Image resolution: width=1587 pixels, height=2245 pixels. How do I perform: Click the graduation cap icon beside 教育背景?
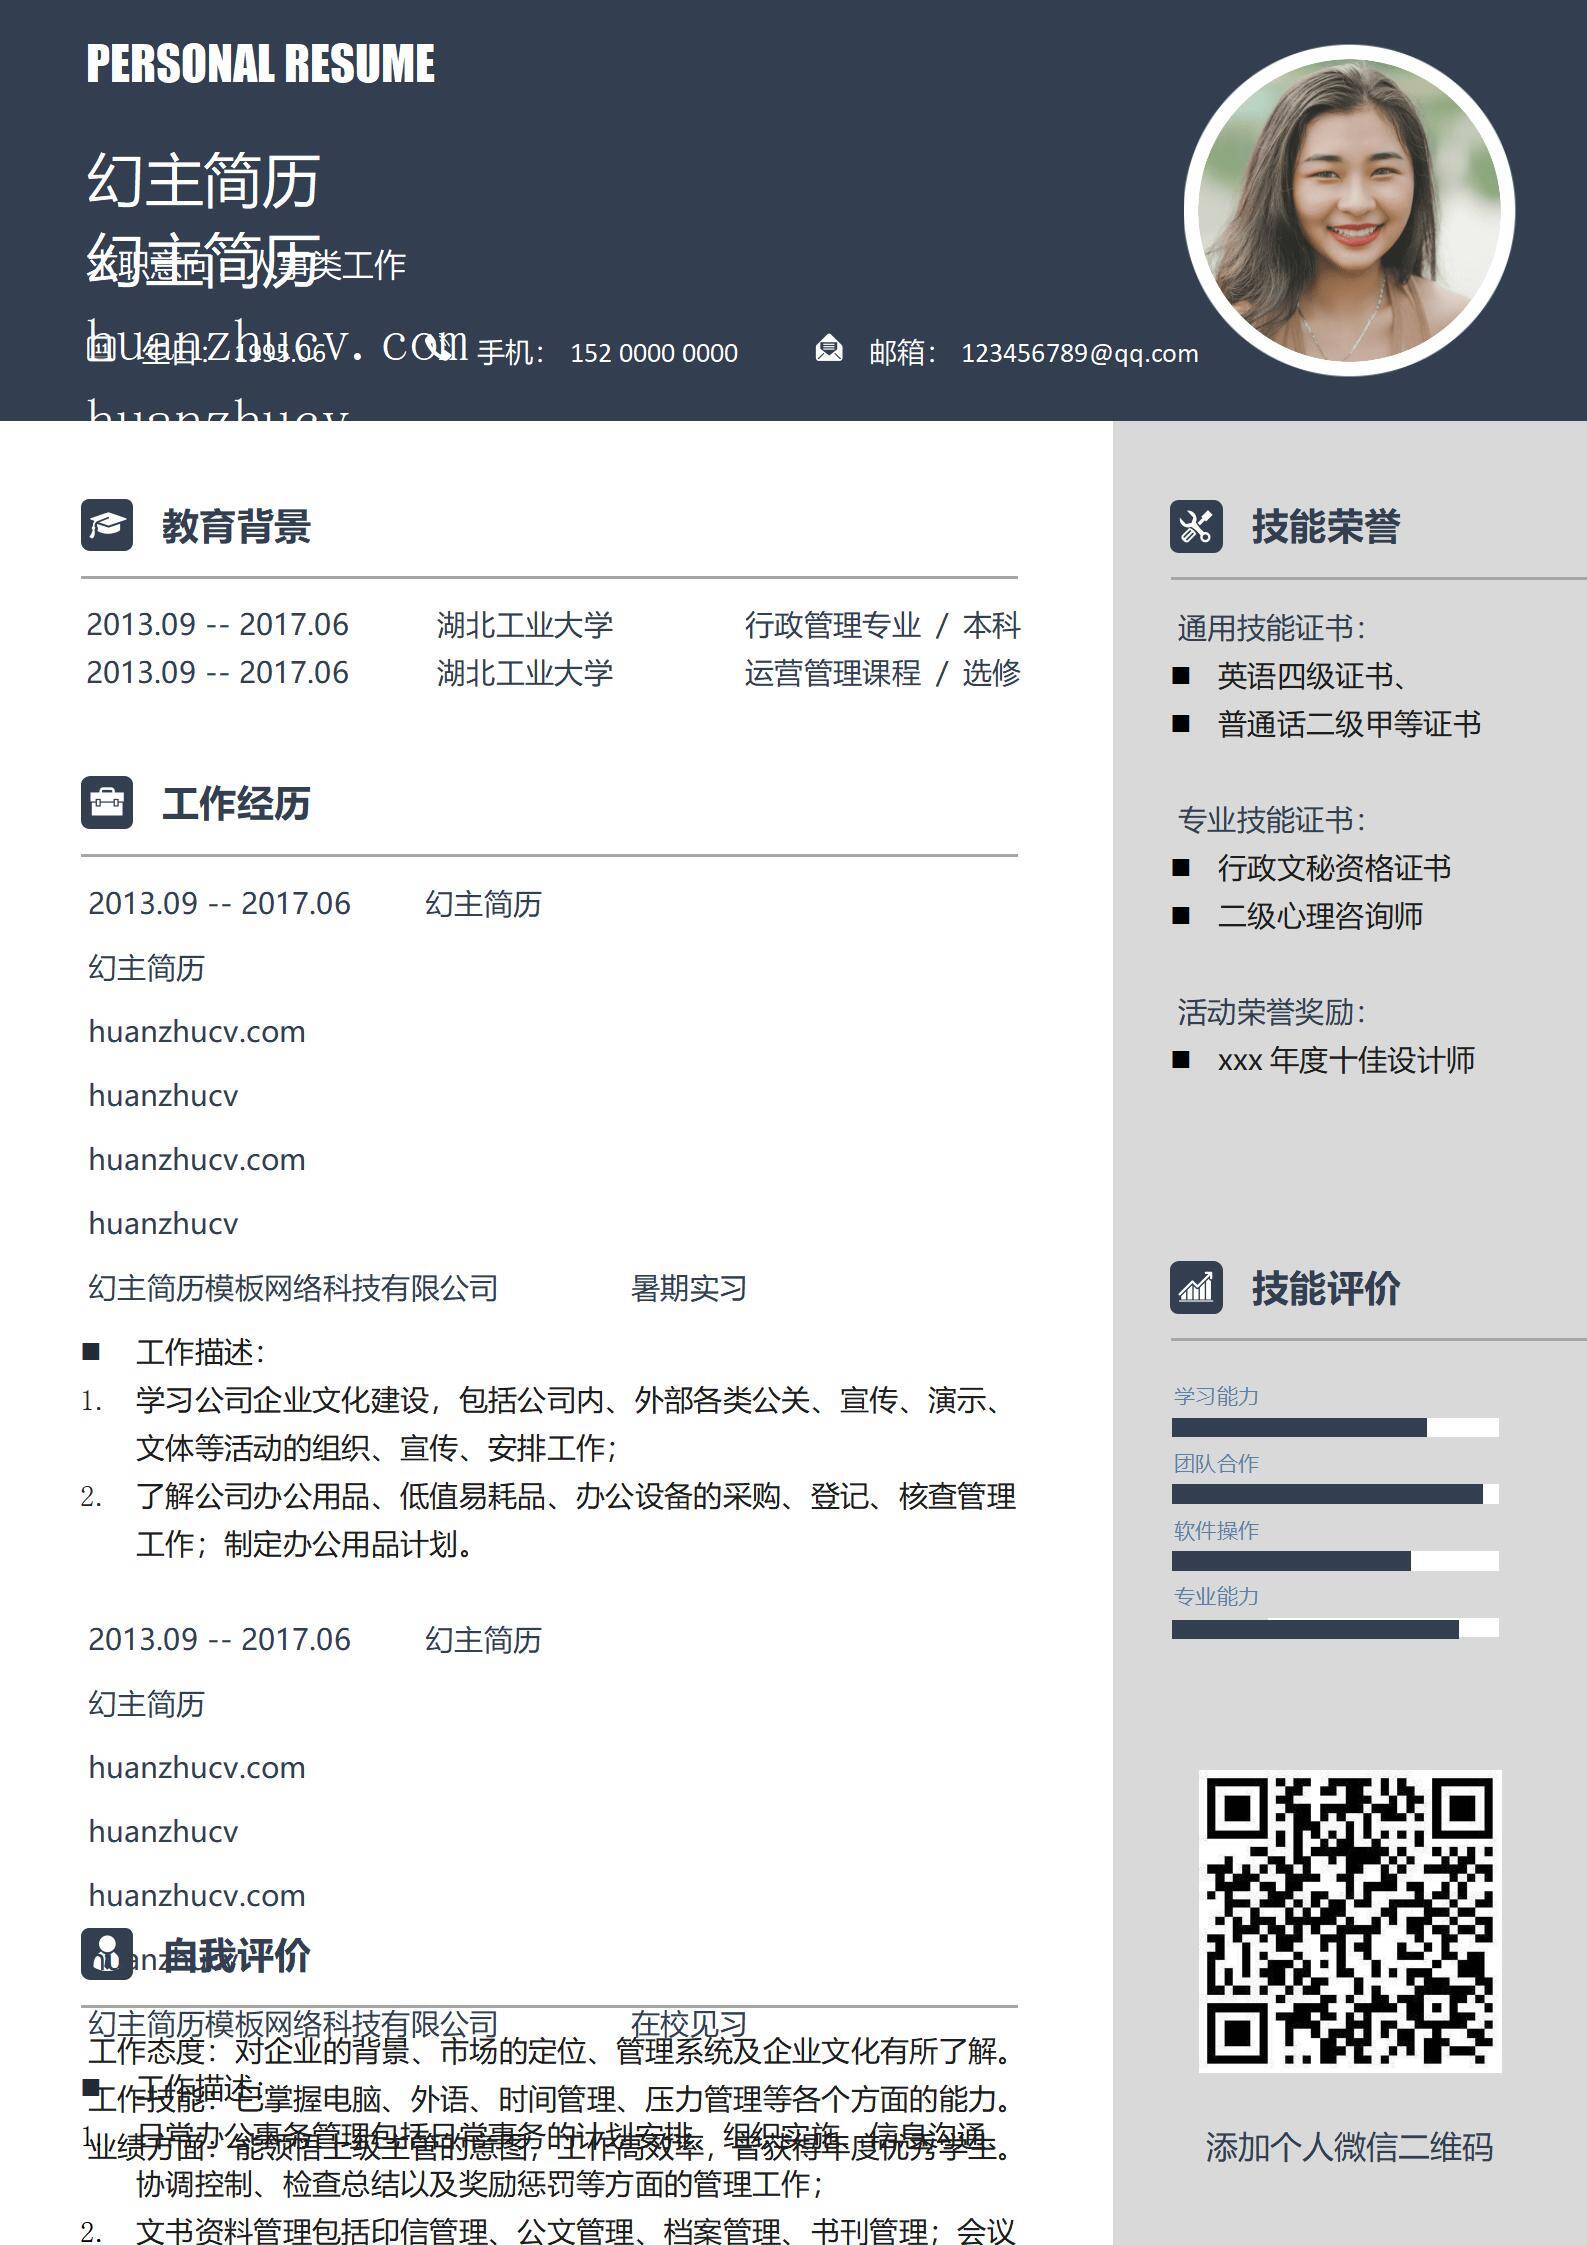tap(107, 525)
